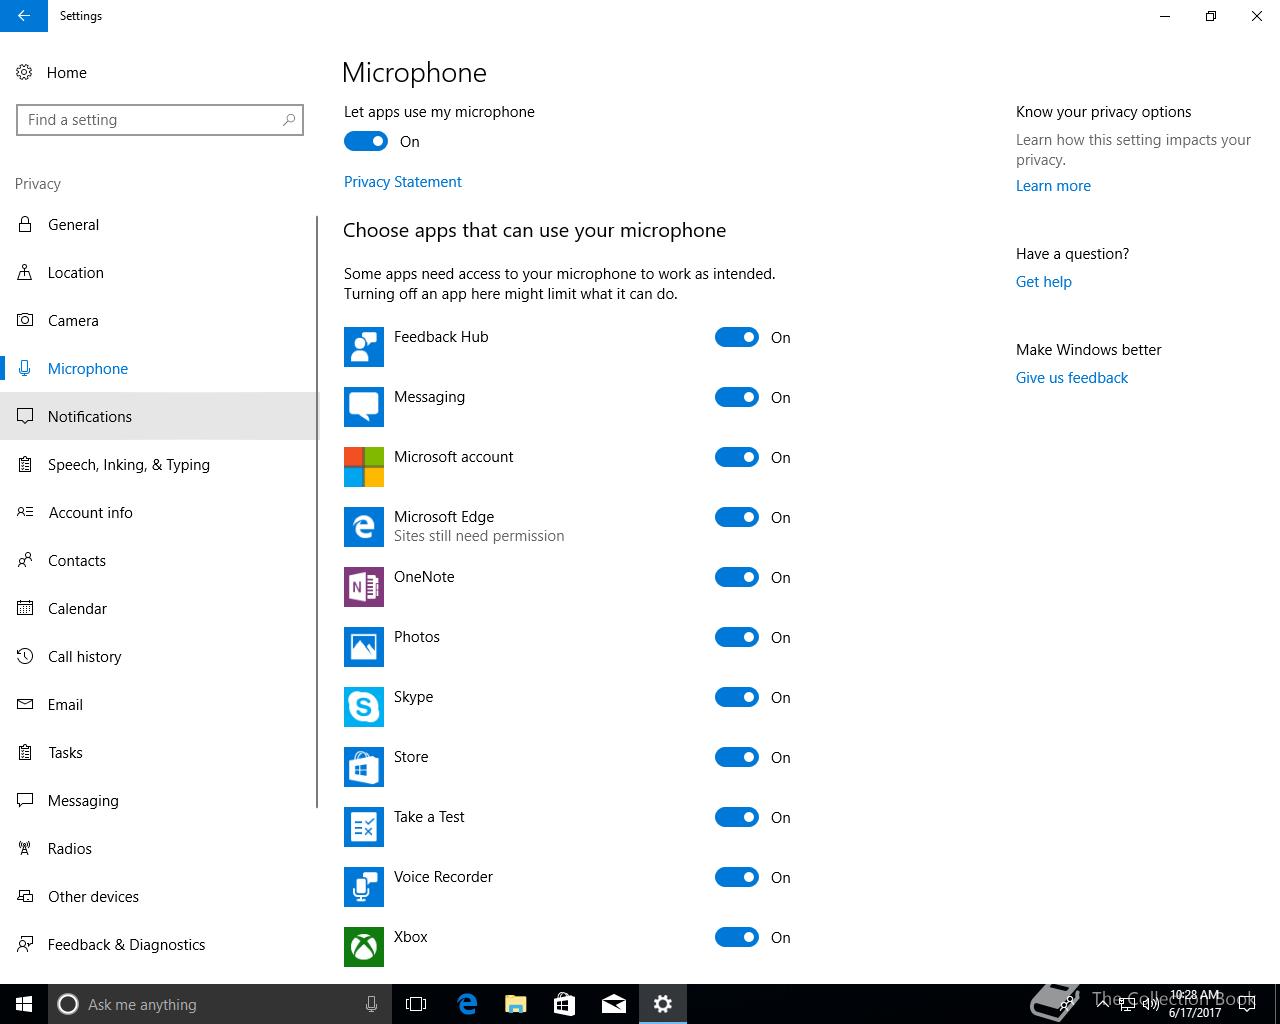The image size is (1280, 1024).
Task: Click the OneNote app icon
Action: (x=364, y=587)
